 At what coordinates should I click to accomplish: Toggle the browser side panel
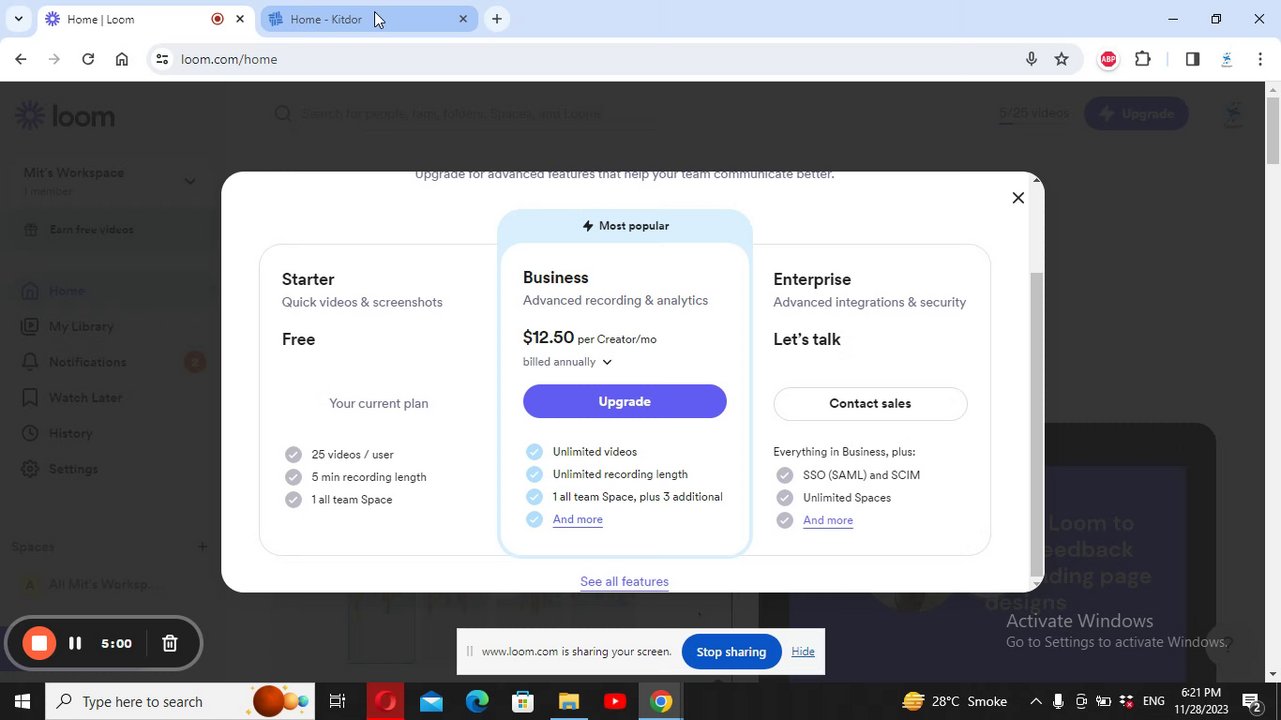pyautogui.click(x=1192, y=59)
